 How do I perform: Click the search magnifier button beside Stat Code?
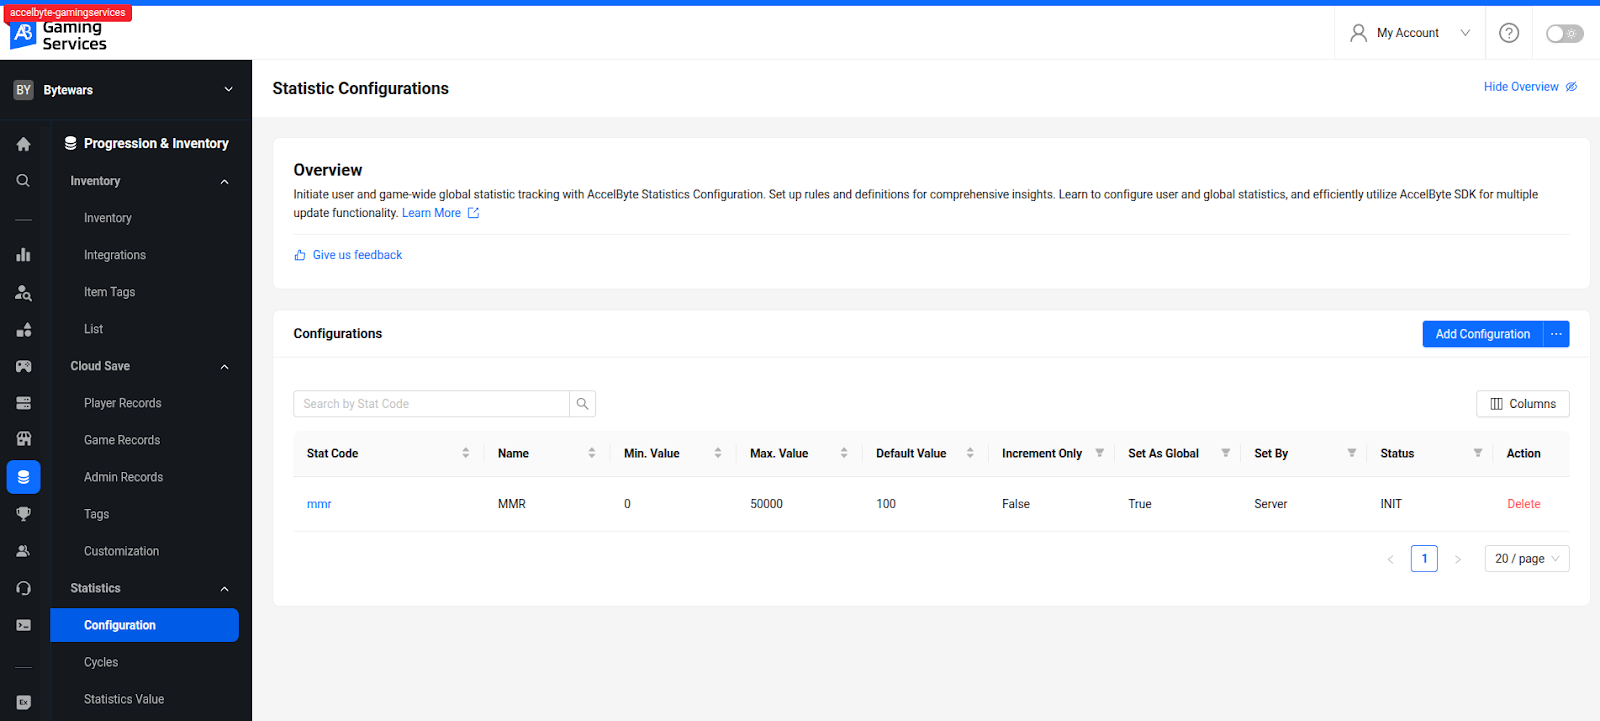click(582, 404)
